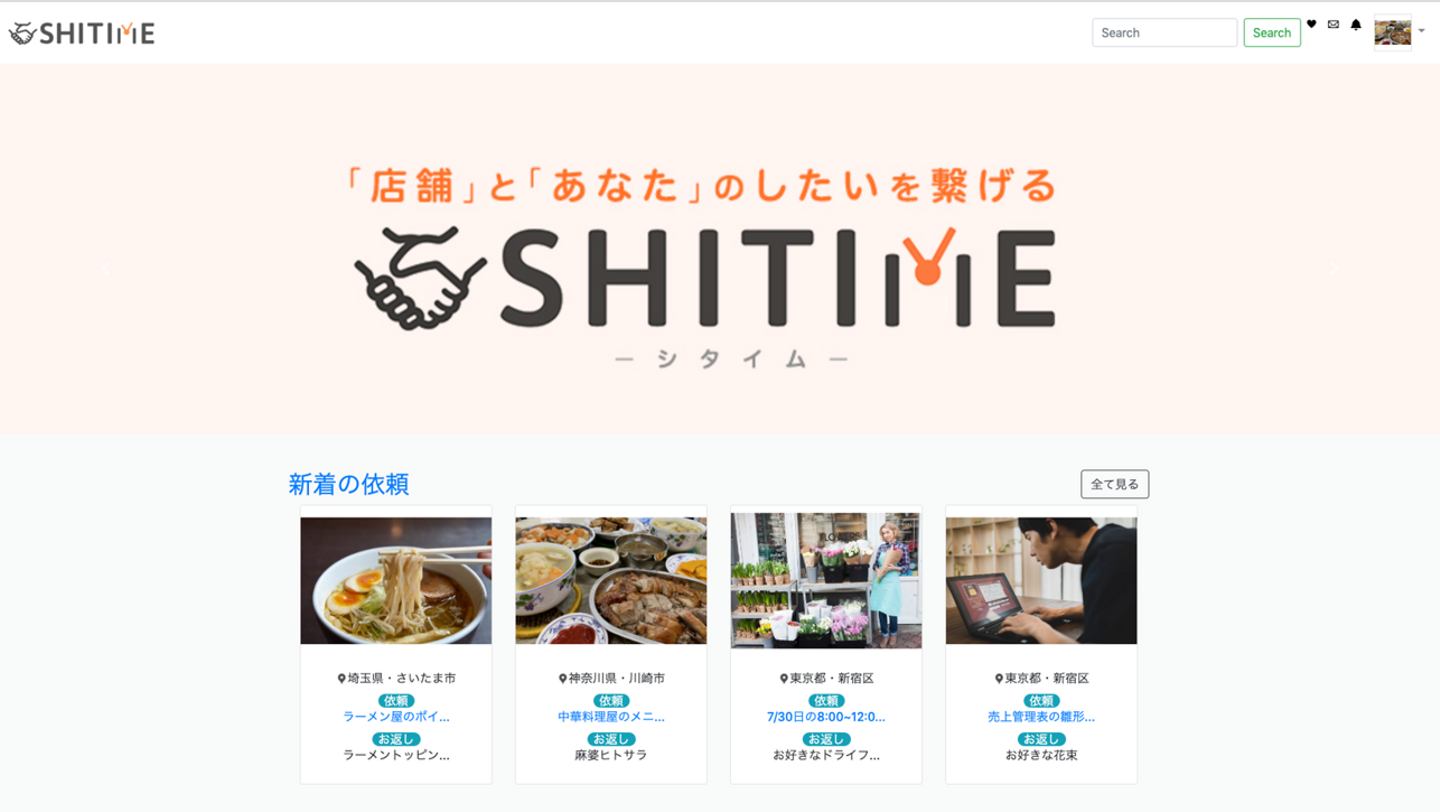The width and height of the screenshot is (1440, 812).
Task: Click the SHITIME logo in navbar
Action: 82,33
